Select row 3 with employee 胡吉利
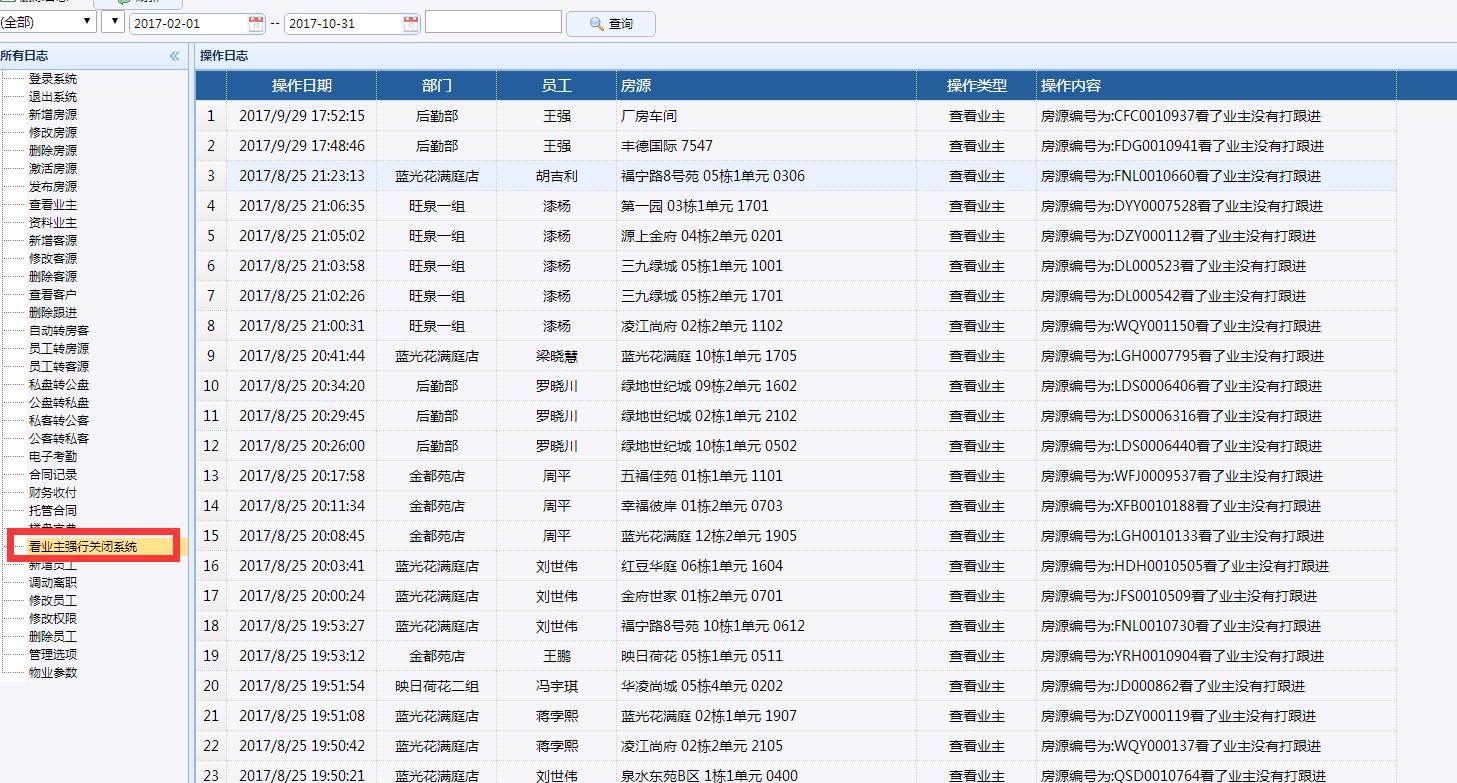The width and height of the screenshot is (1457, 783). click(x=556, y=176)
